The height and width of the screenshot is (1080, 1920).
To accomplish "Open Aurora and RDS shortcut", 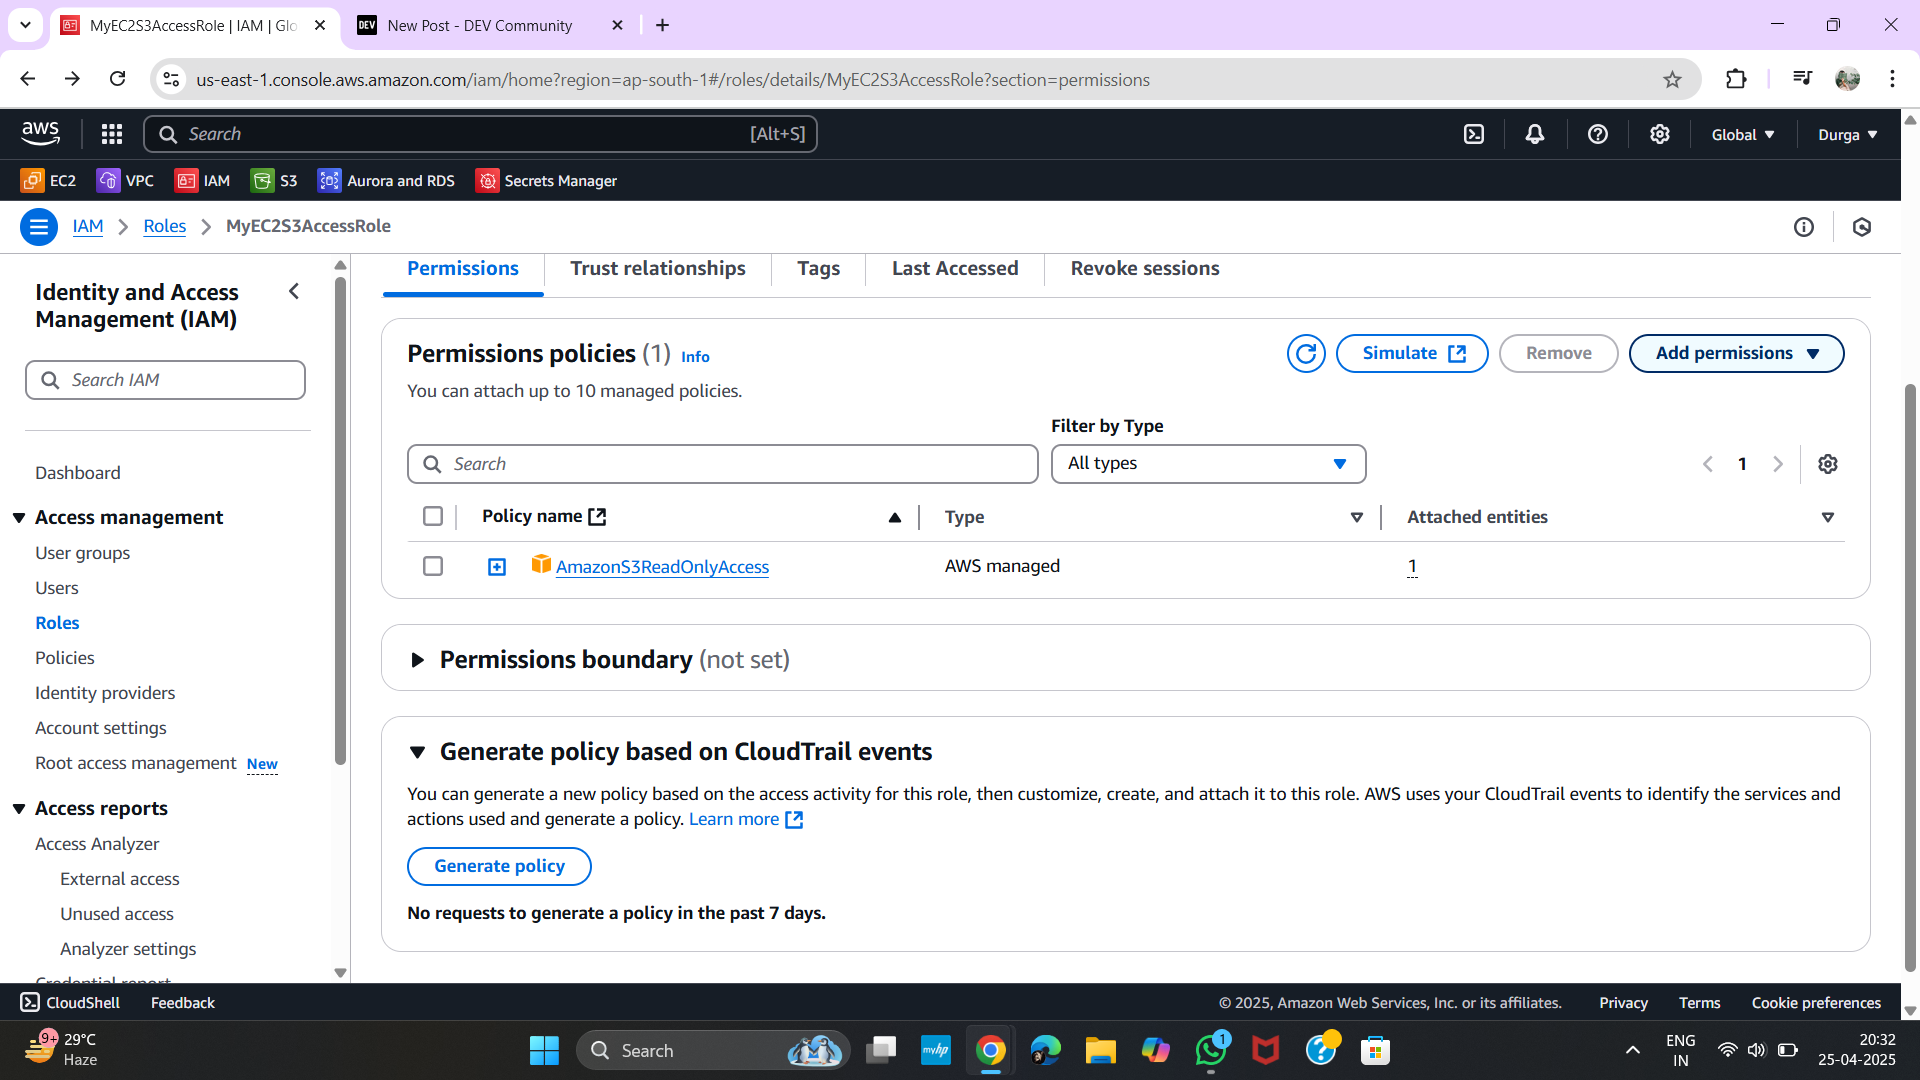I will coord(386,181).
